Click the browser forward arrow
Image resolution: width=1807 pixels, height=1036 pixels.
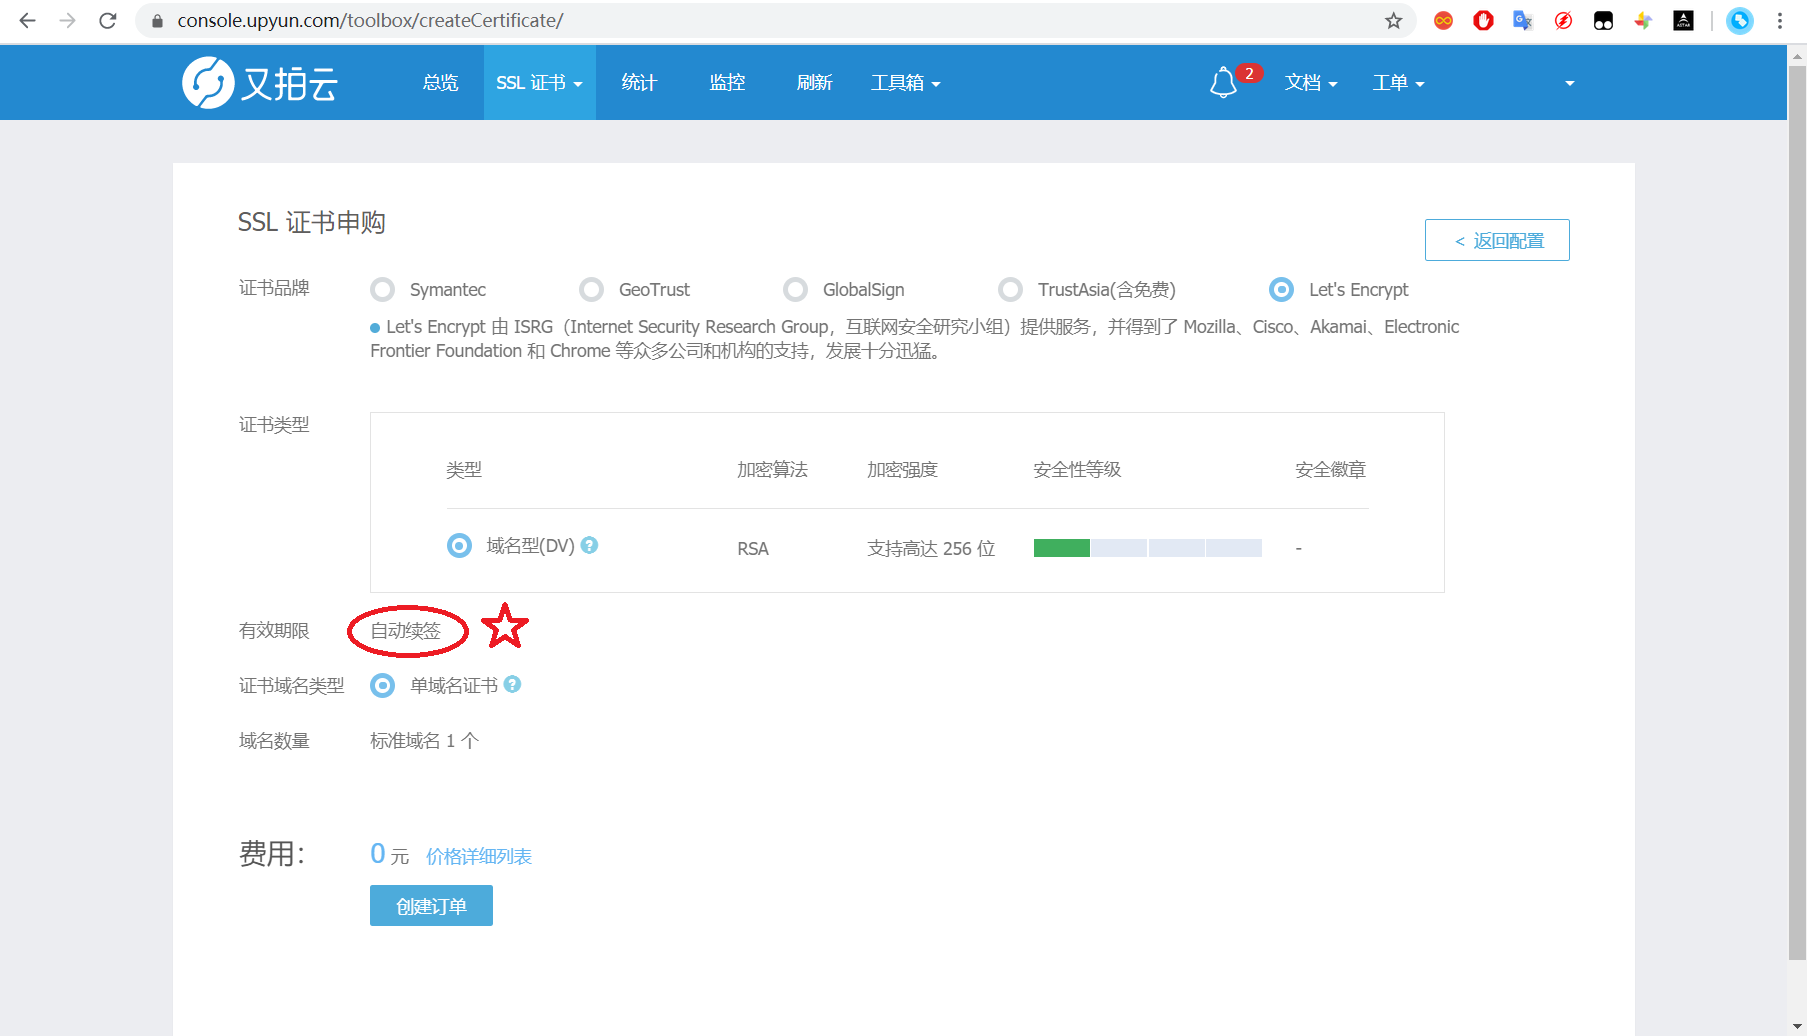67,20
